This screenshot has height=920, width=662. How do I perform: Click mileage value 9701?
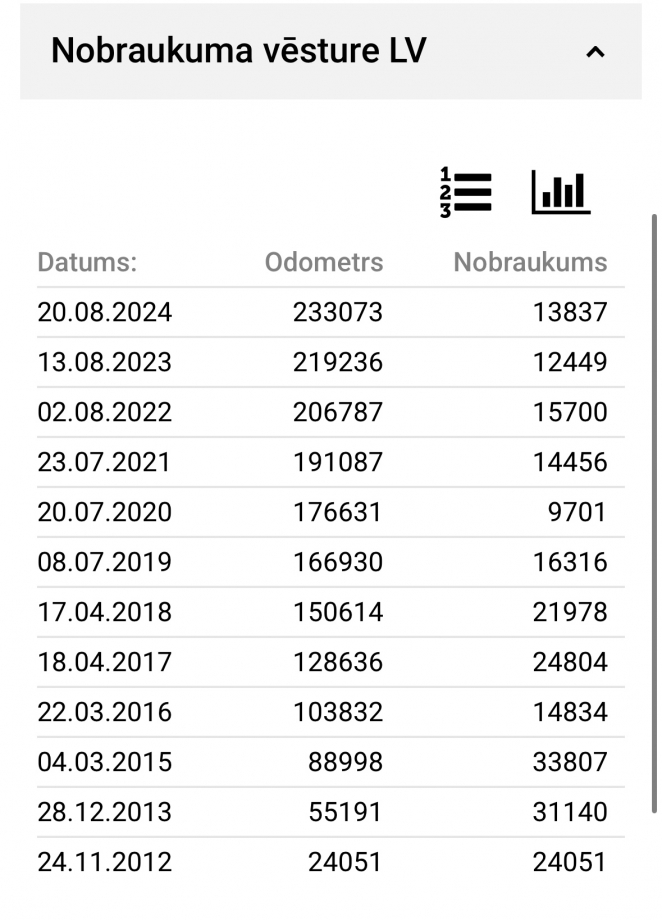click(577, 512)
